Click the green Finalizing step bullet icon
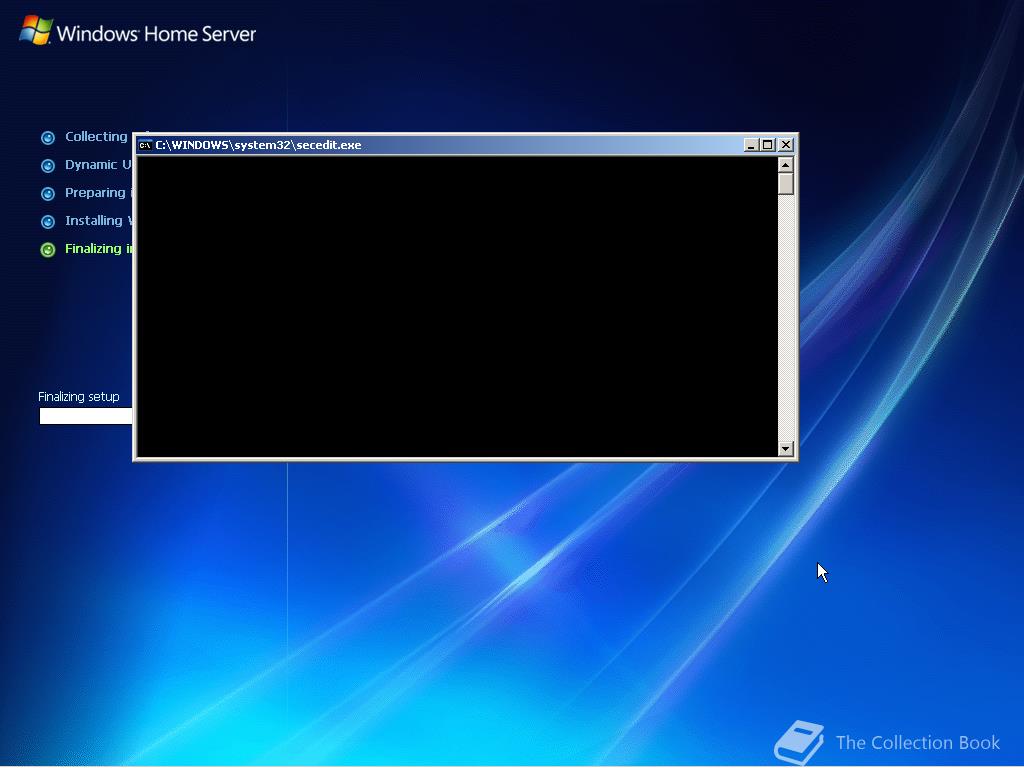 pos(48,250)
